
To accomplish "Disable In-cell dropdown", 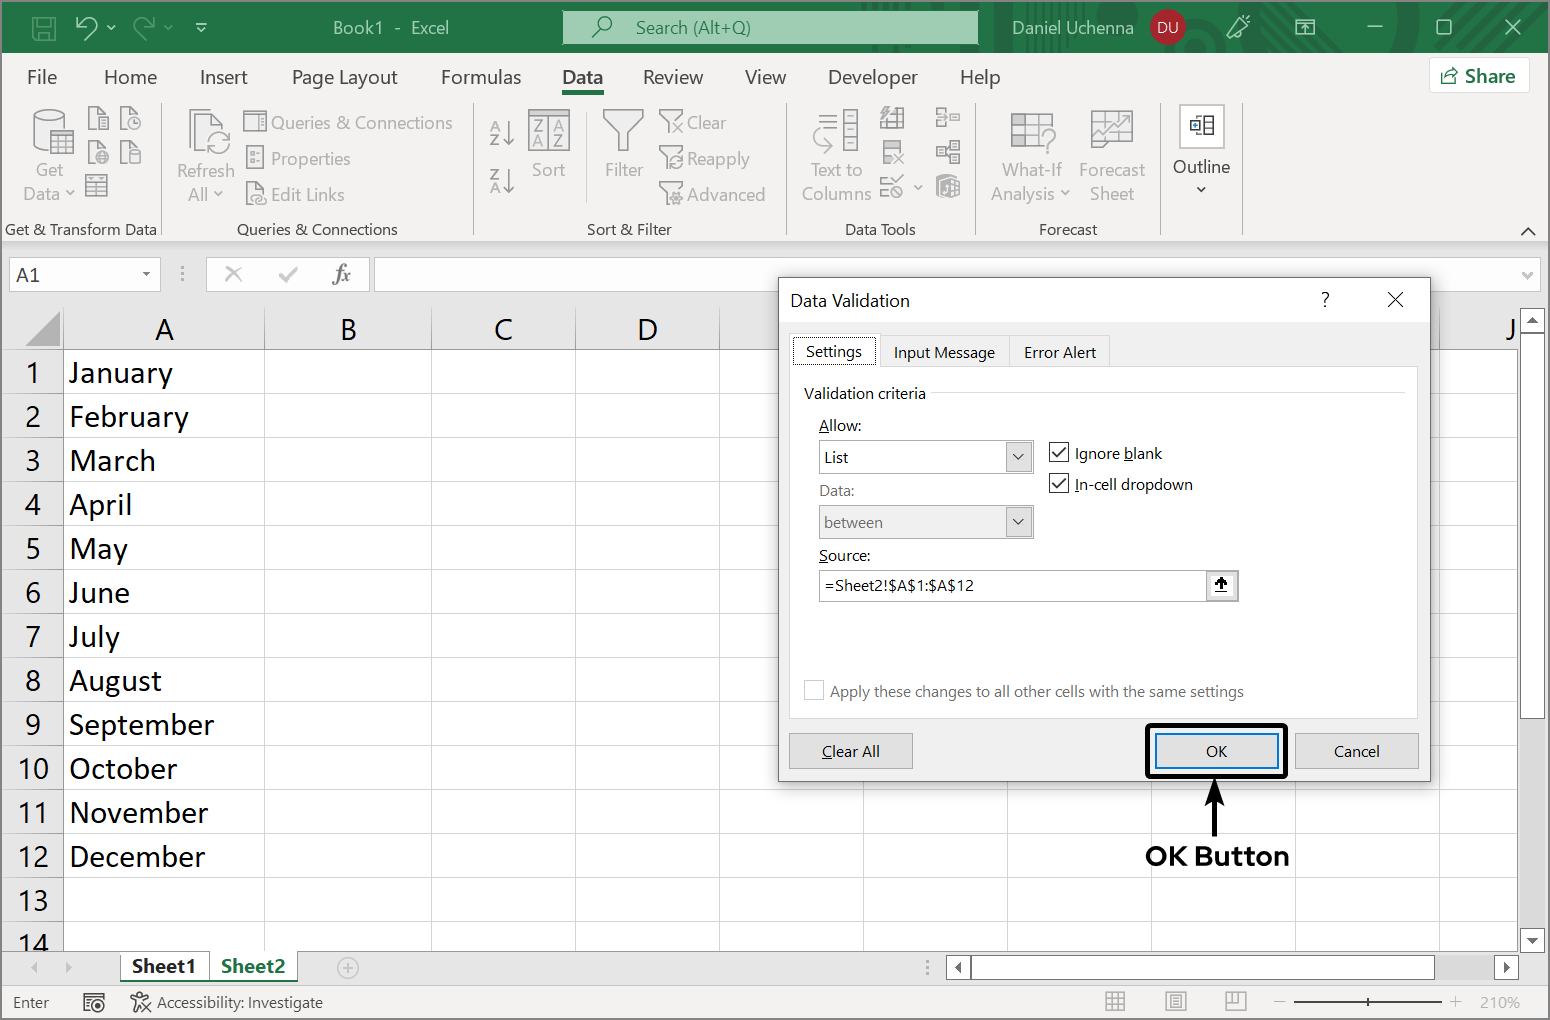I will [1058, 483].
